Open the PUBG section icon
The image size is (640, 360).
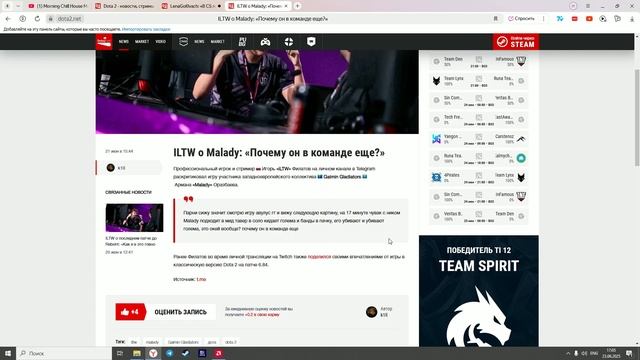(x=242, y=42)
